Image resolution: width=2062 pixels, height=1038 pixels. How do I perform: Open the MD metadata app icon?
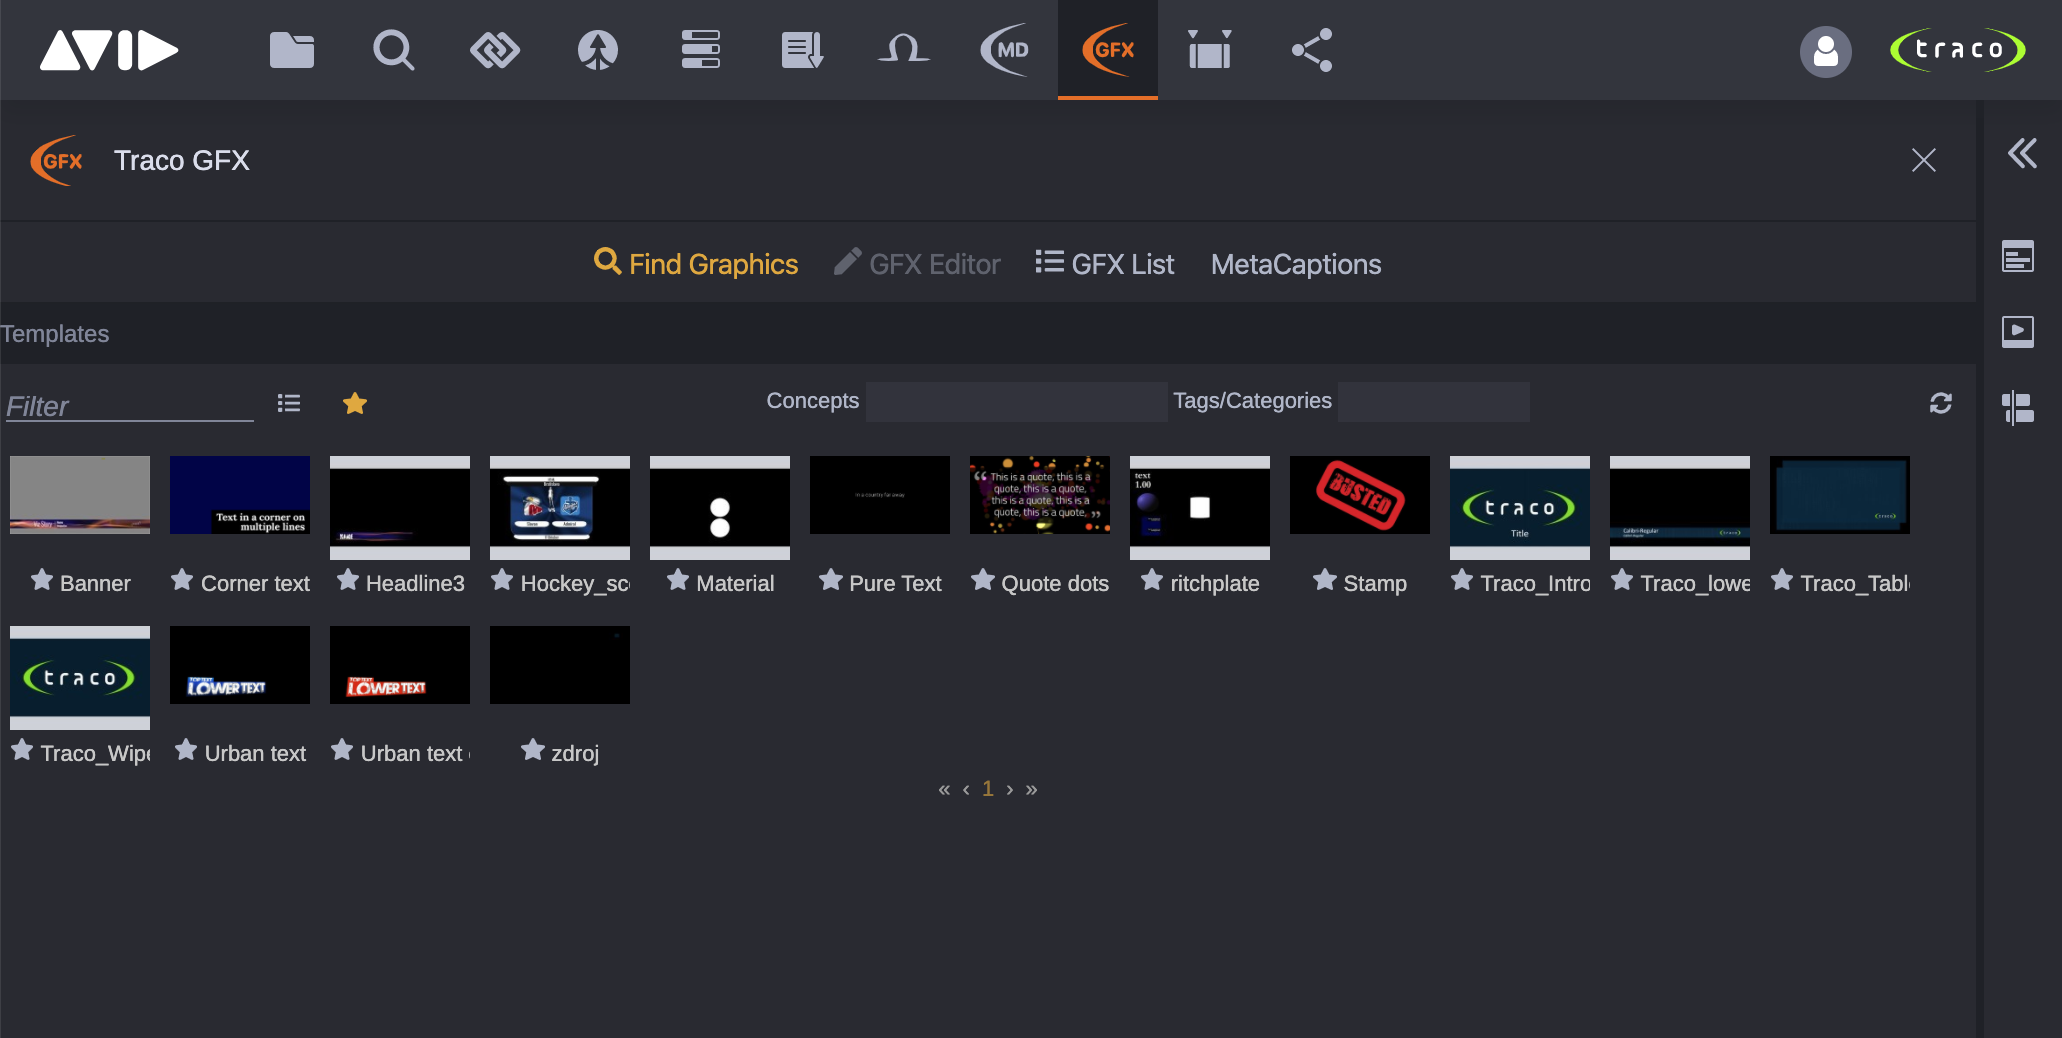point(1005,50)
